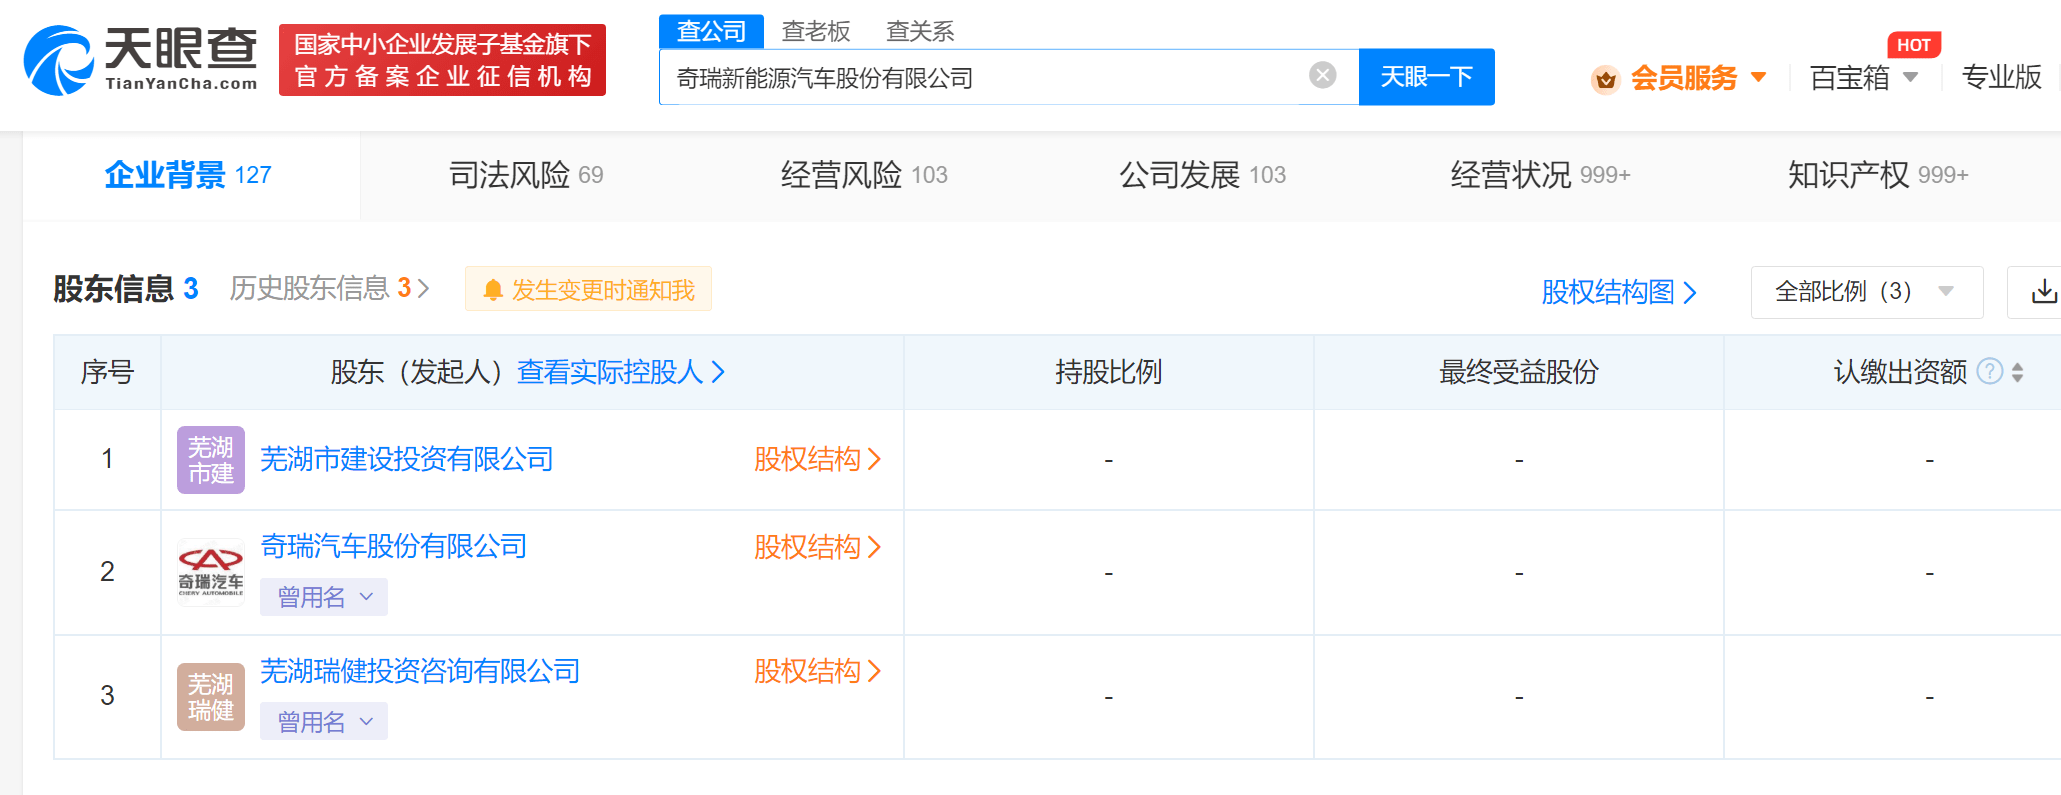Switch to the 知识产权 tab
Viewport: 2061px width, 795px height.
click(1878, 175)
